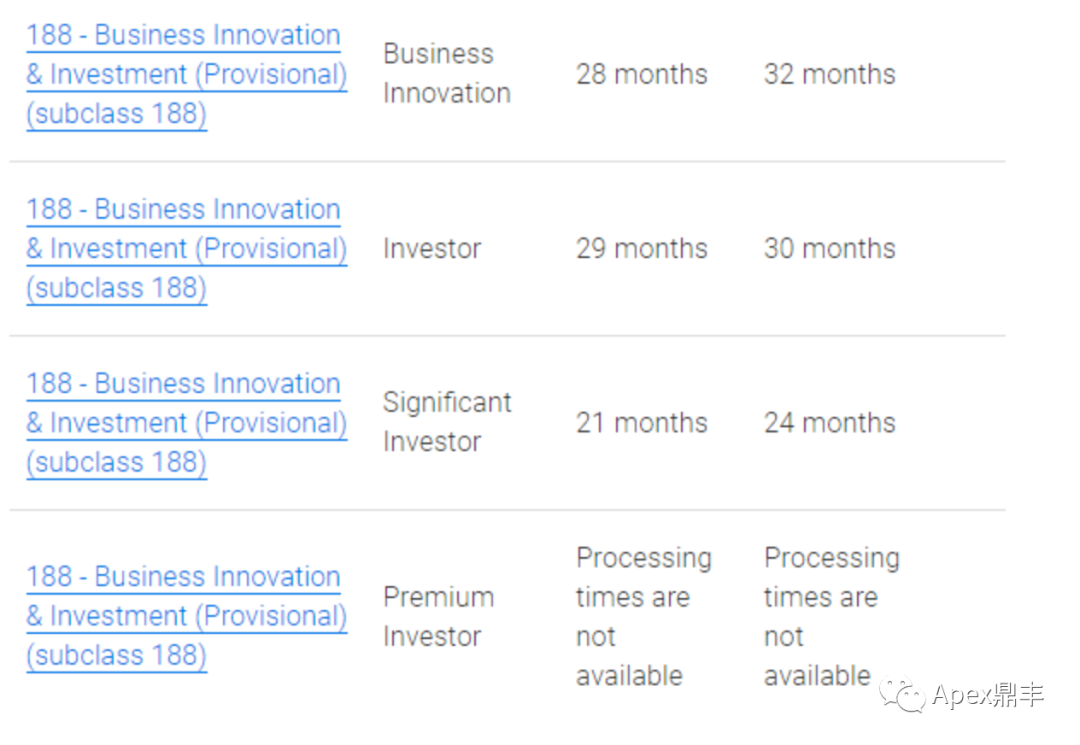Click the 21 months value

pos(642,423)
